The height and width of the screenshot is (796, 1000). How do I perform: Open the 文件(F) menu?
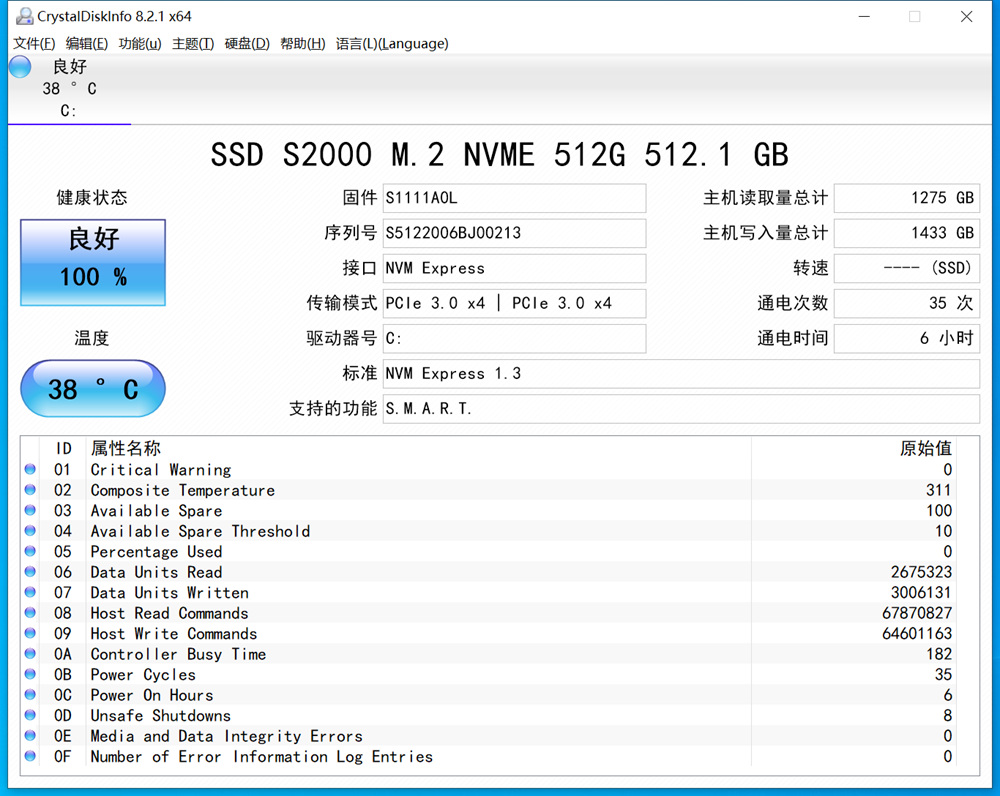(x=34, y=43)
